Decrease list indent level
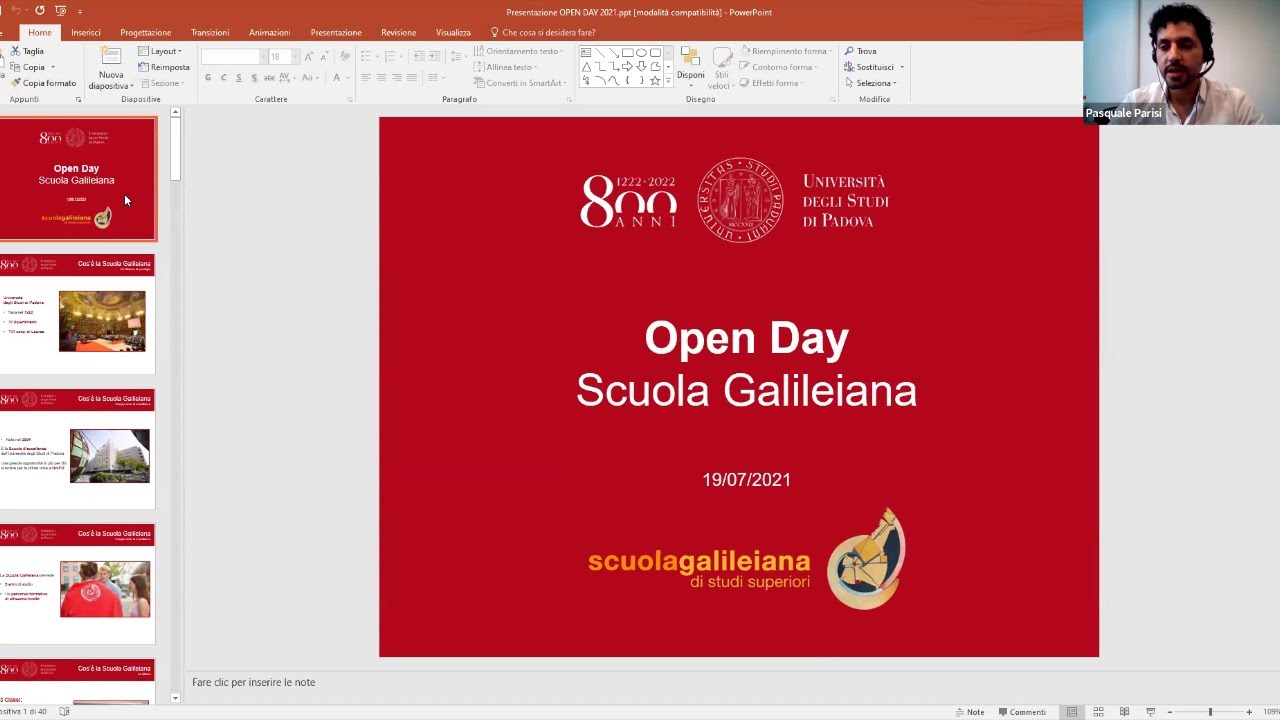This screenshot has height=720, width=1280. (x=419, y=56)
